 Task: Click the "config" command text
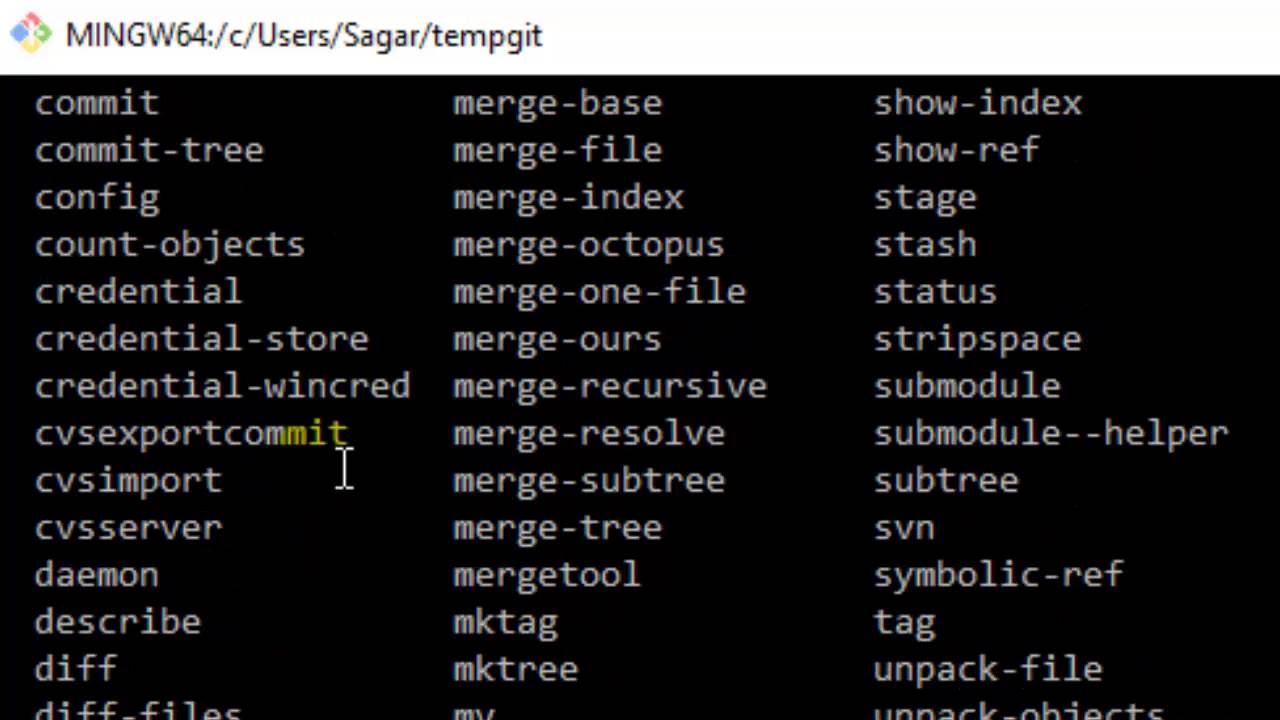pos(97,198)
